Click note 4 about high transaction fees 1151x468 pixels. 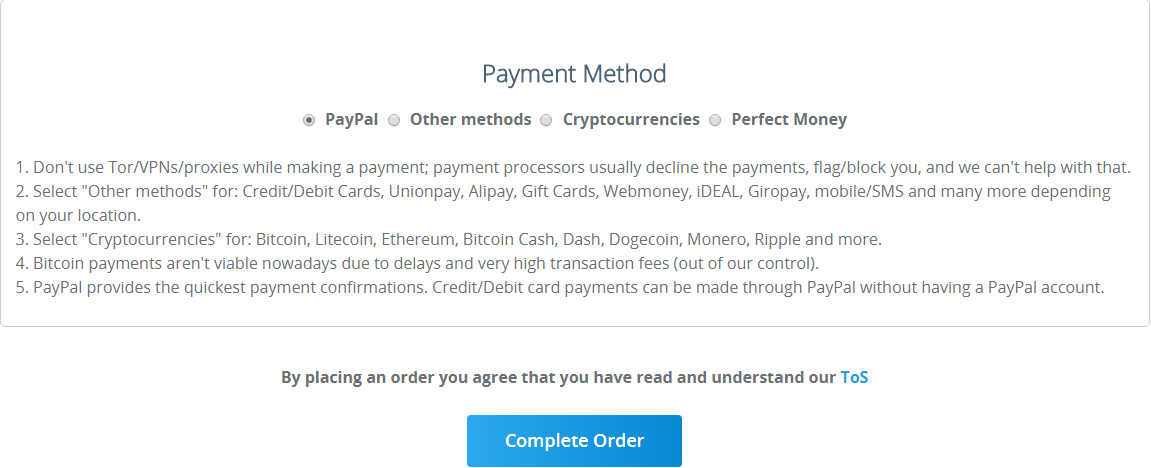point(417,263)
